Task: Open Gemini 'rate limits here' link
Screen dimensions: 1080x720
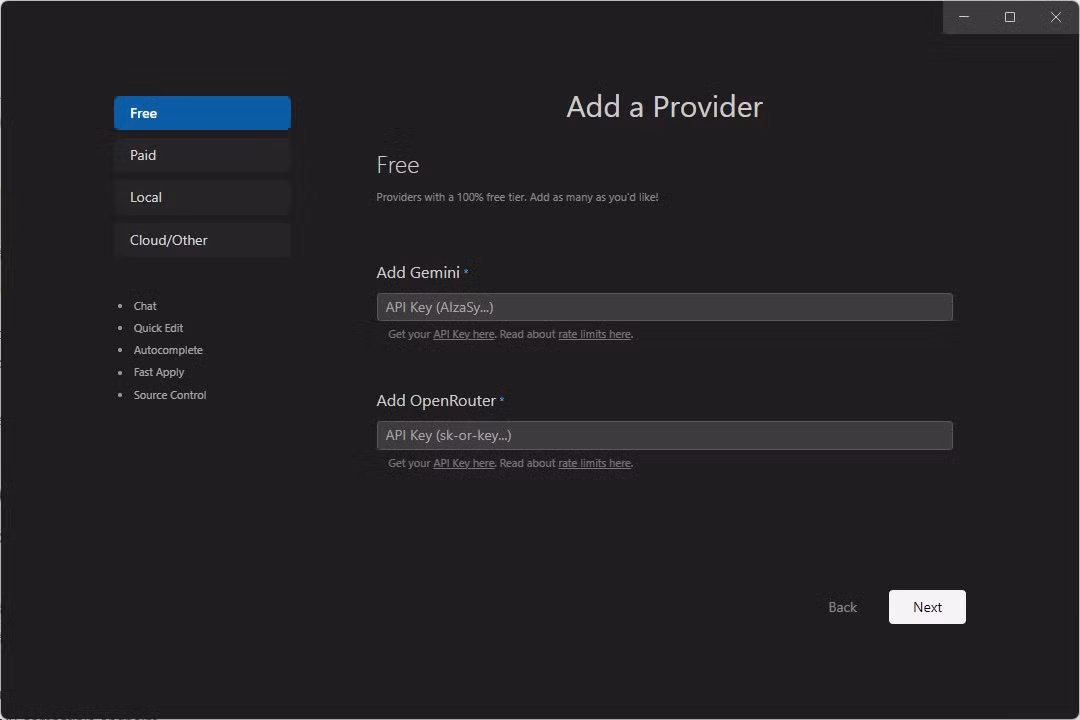Action: click(594, 334)
